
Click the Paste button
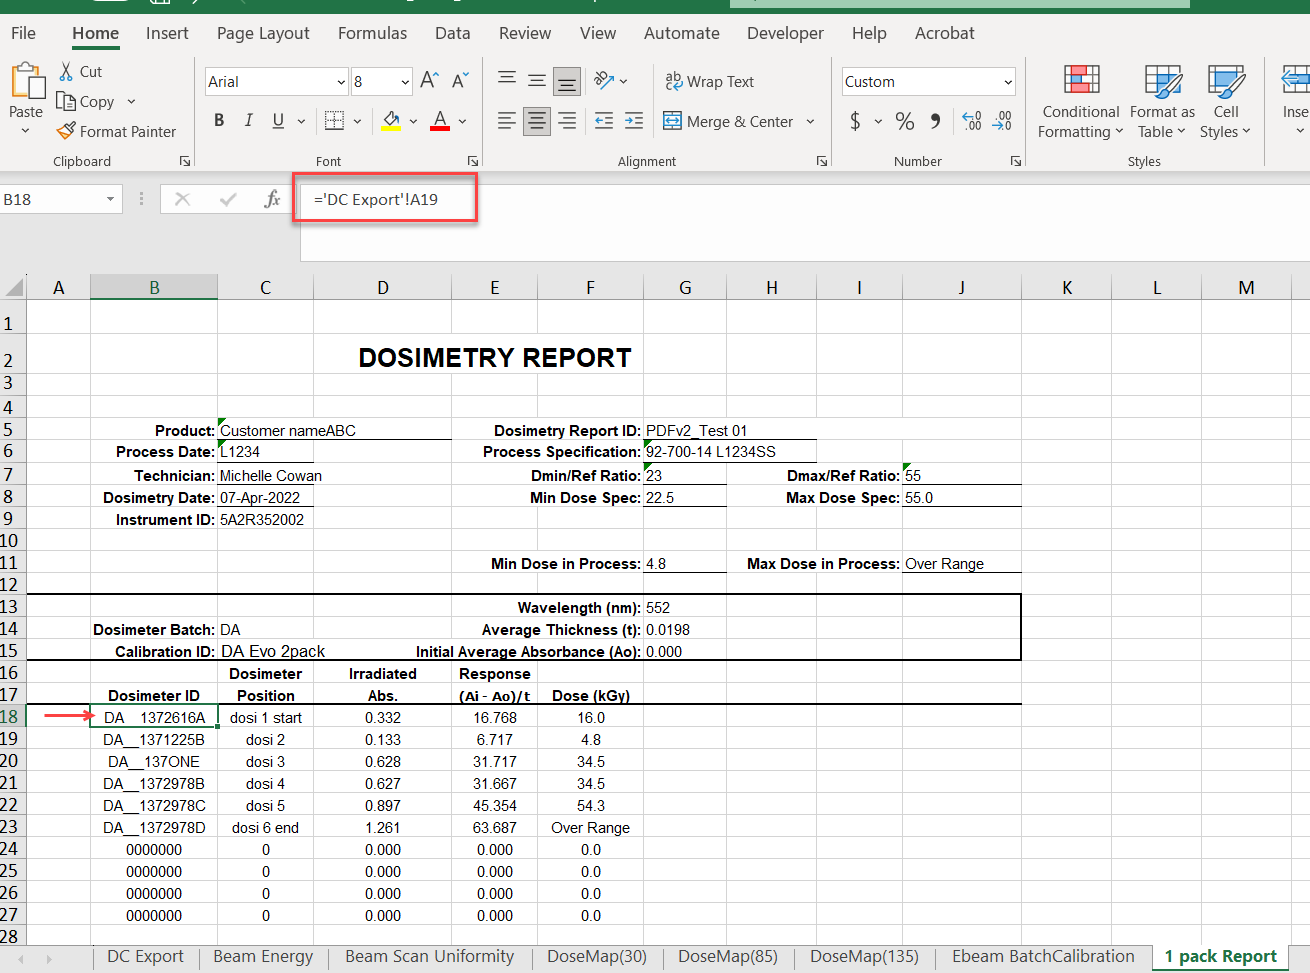[26, 90]
